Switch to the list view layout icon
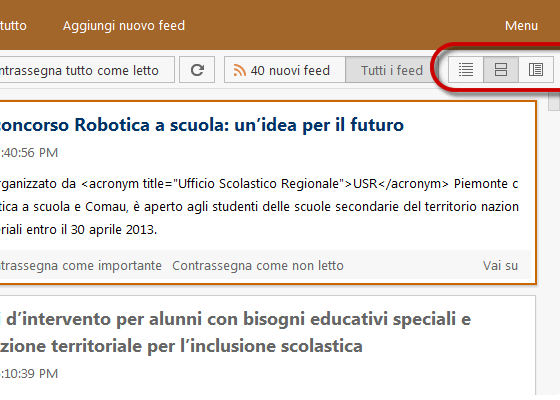This screenshot has width=560, height=400. 466,70
